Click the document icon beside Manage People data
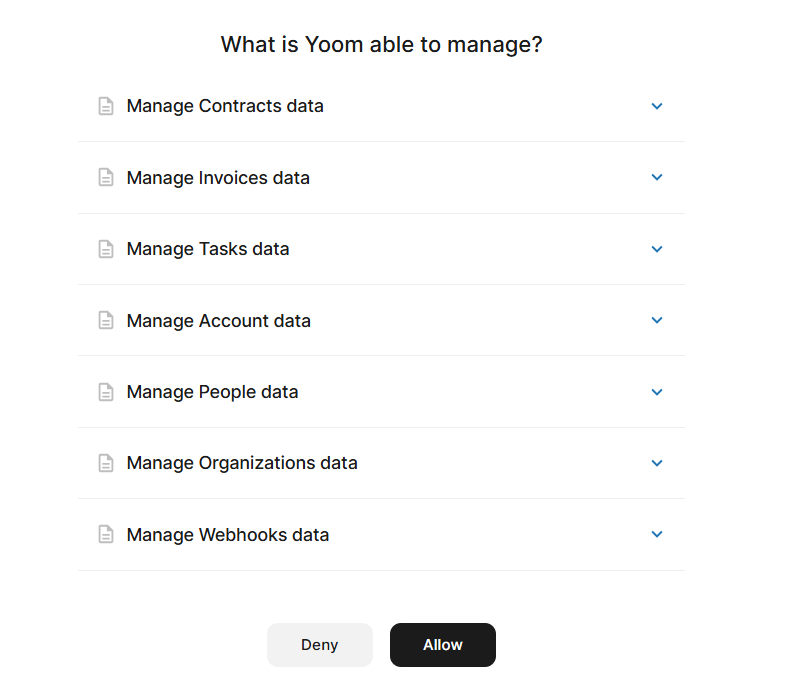 pos(106,392)
